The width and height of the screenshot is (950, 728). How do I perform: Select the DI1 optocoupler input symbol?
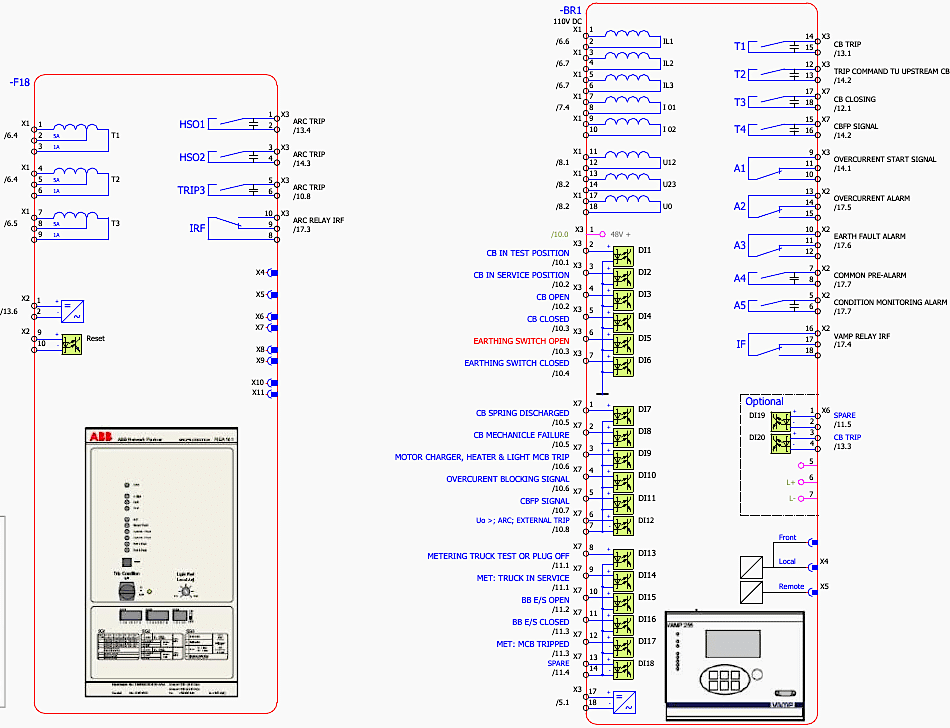(623, 256)
